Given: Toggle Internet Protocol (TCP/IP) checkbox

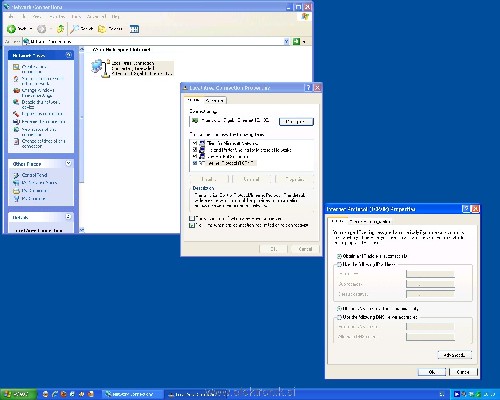Looking at the screenshot, I should click(195, 163).
